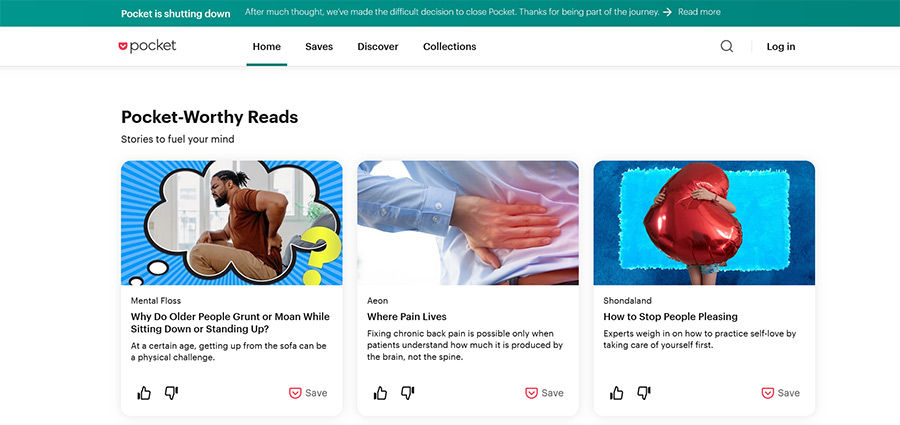Open the back pain cartoon thumbnail
The height and width of the screenshot is (425, 900).
click(232, 223)
